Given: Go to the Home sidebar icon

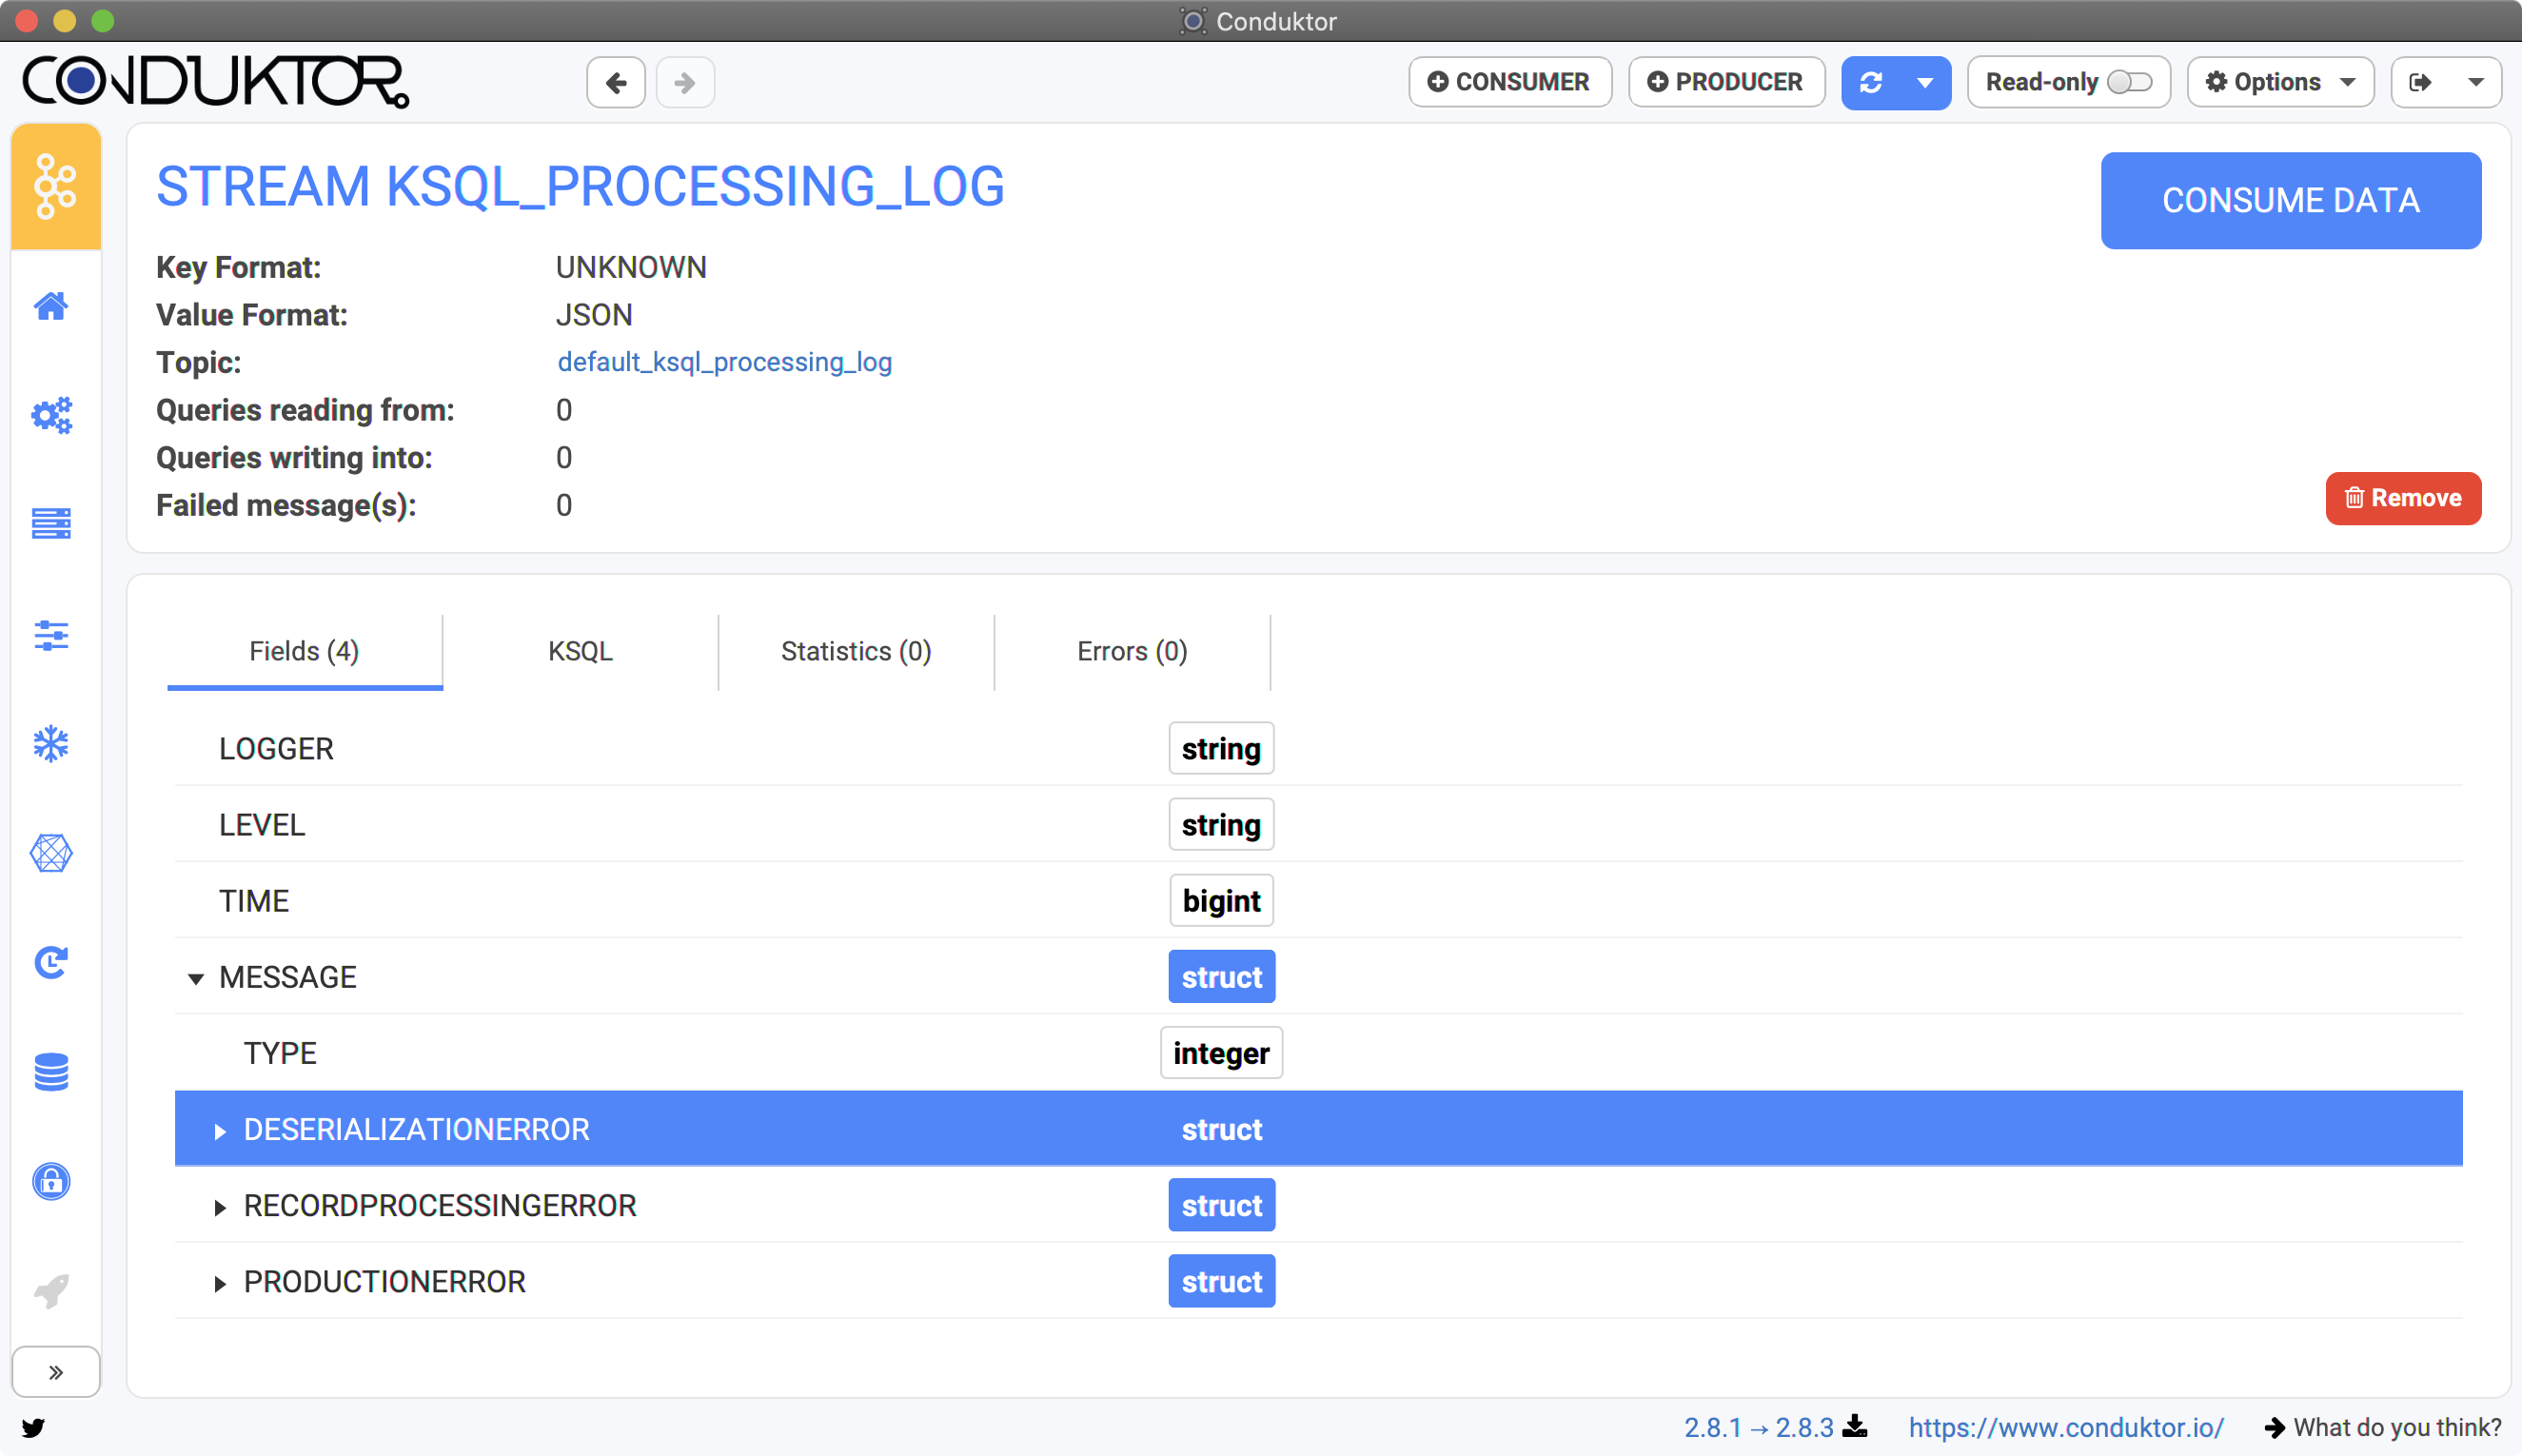Looking at the screenshot, I should point(51,306).
